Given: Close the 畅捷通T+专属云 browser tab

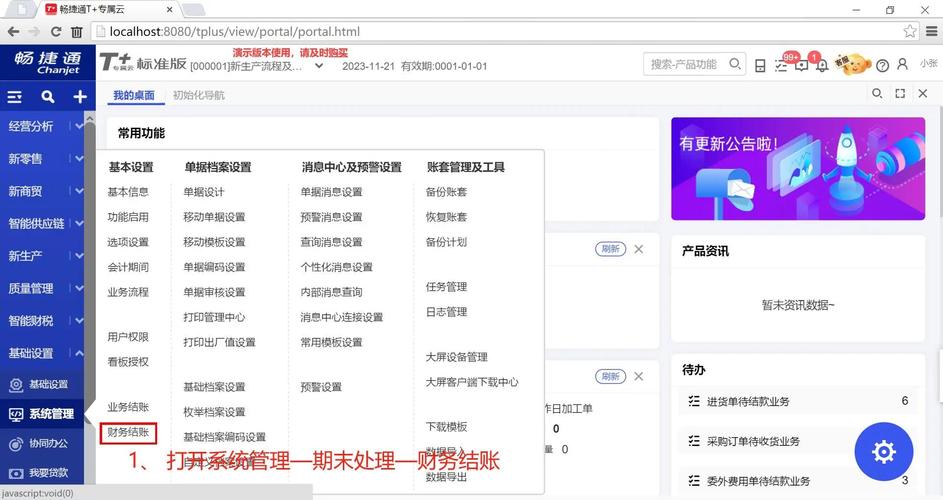Looking at the screenshot, I should tap(170, 9).
